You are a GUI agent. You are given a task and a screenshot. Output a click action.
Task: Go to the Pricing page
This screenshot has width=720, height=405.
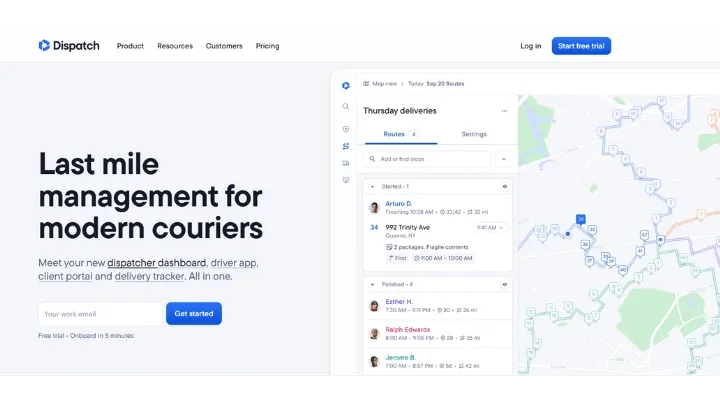[267, 46]
